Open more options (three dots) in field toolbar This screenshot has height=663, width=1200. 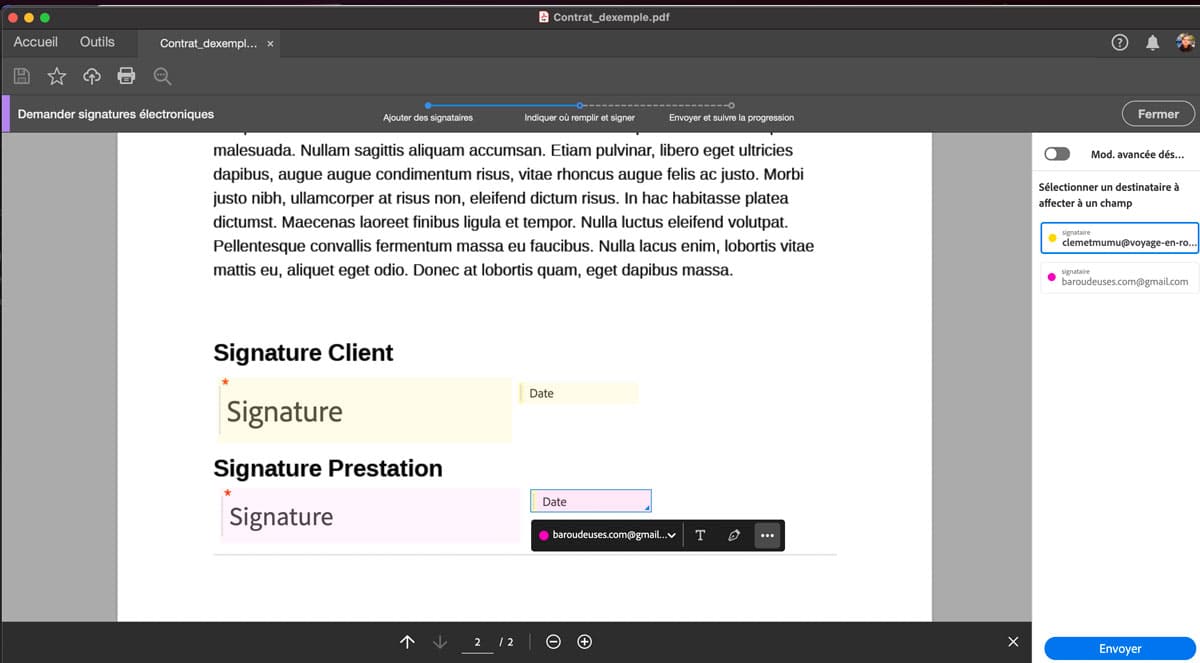coord(767,535)
